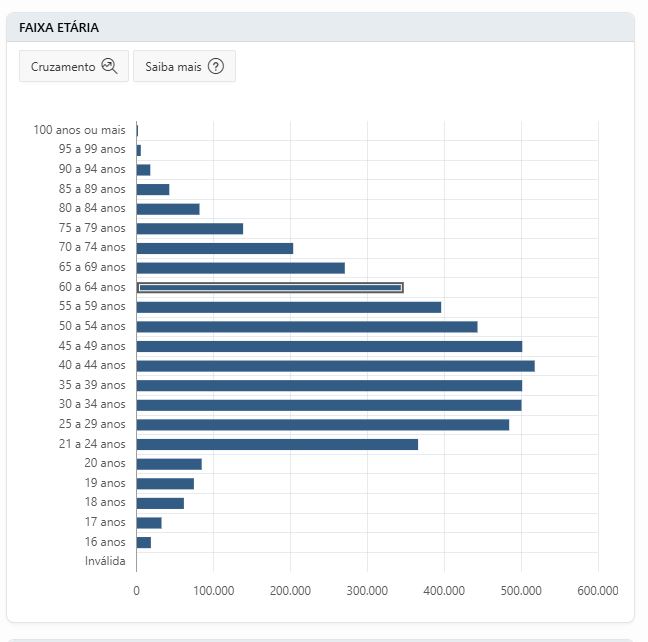Click the 16 anos bar

(x=144, y=542)
